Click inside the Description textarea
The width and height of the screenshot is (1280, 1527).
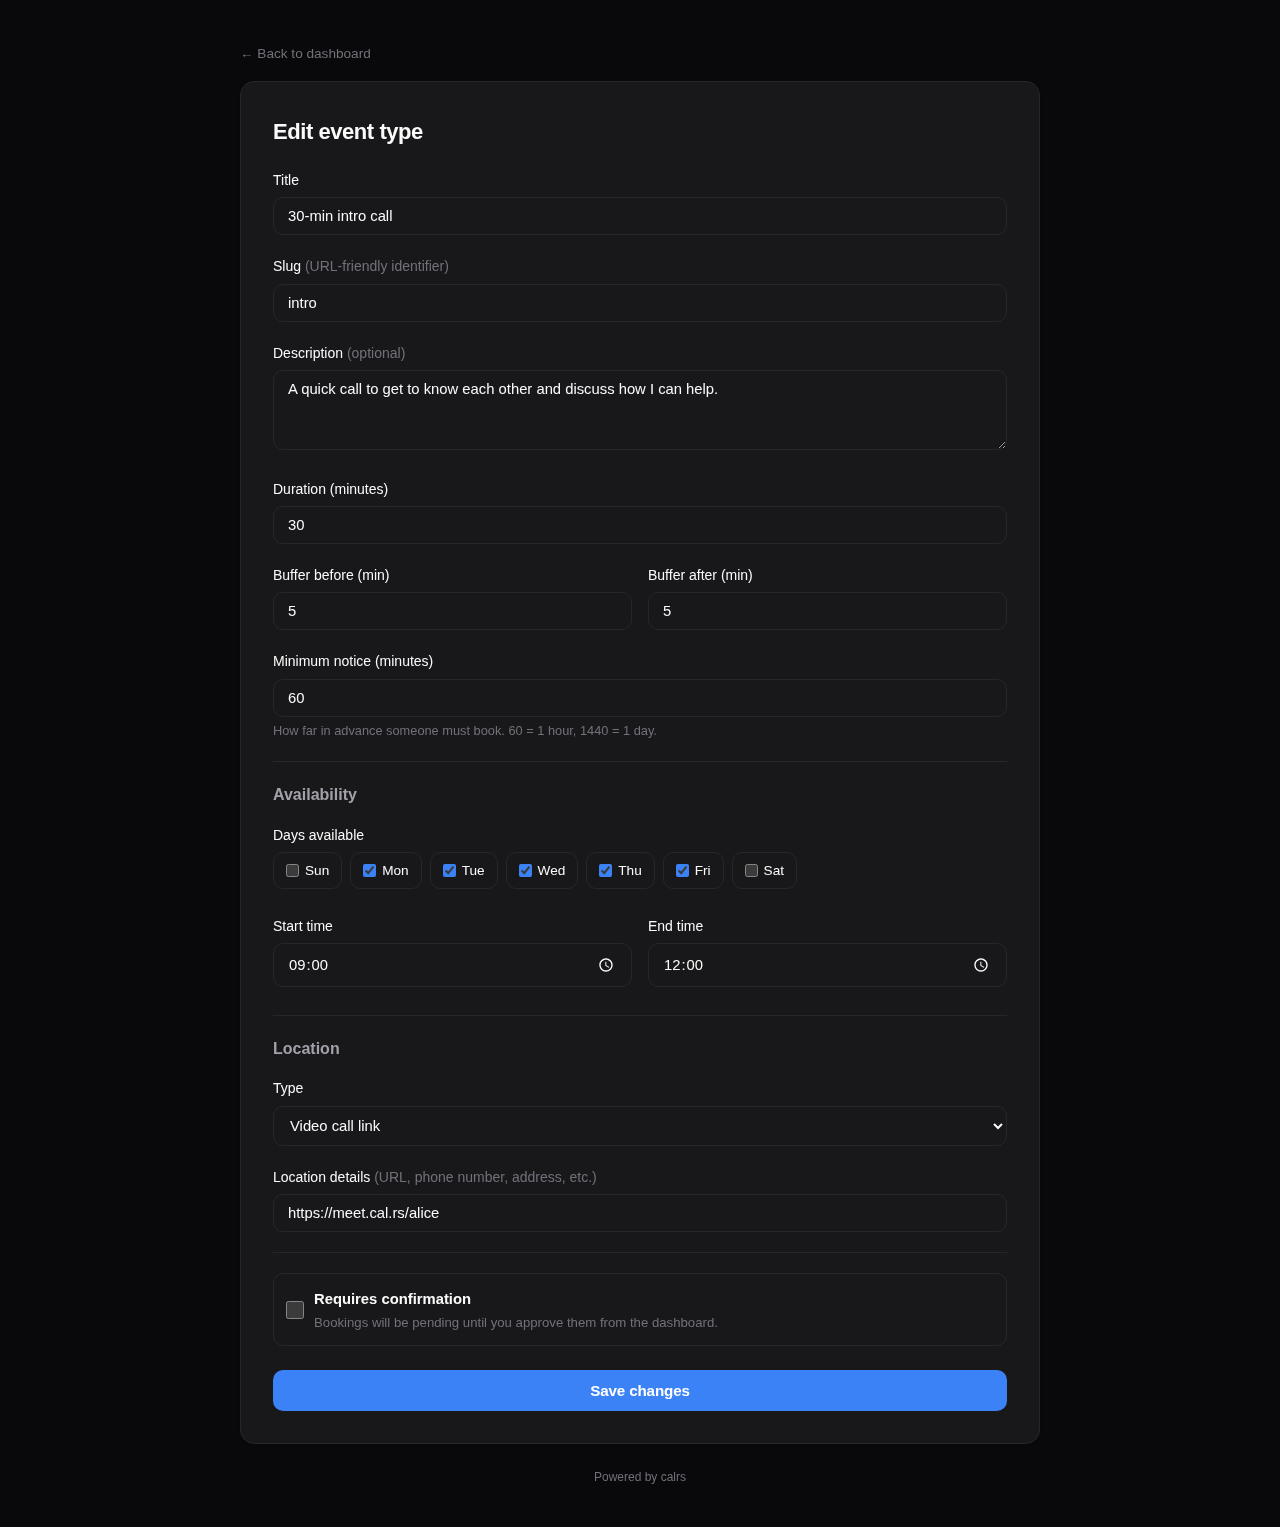click(x=639, y=409)
